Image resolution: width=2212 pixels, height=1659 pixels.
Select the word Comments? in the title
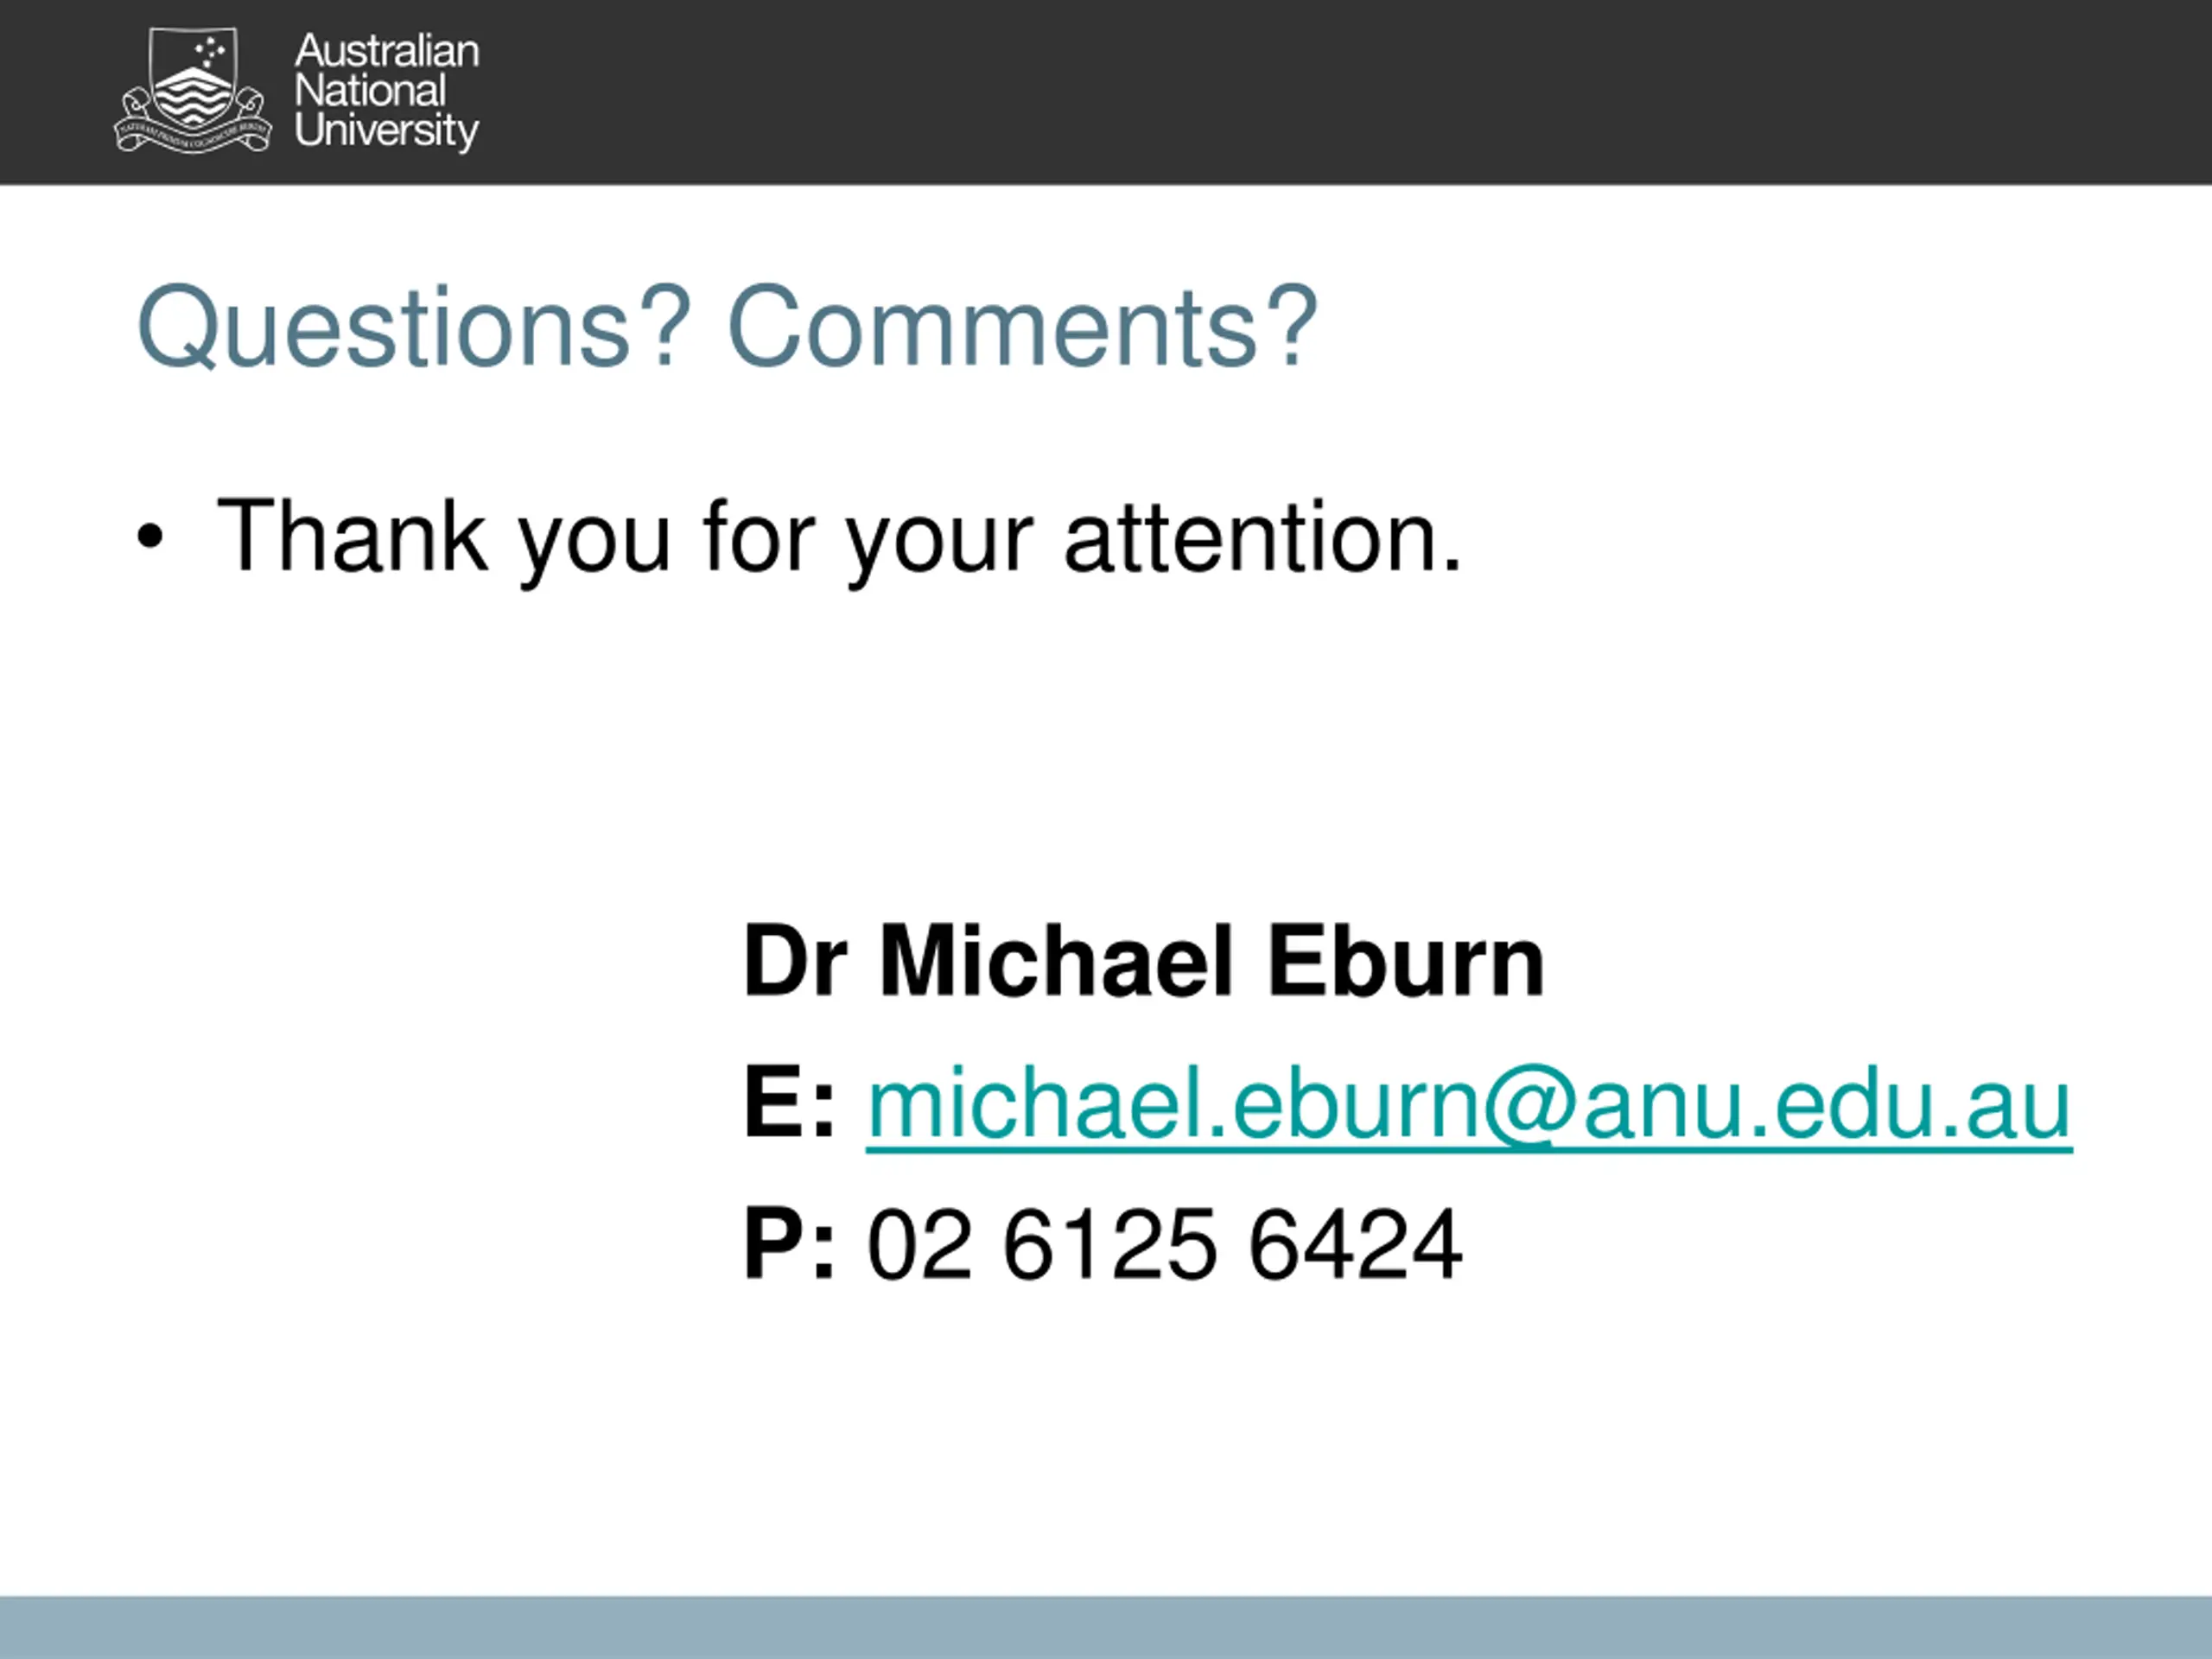[1022, 327]
